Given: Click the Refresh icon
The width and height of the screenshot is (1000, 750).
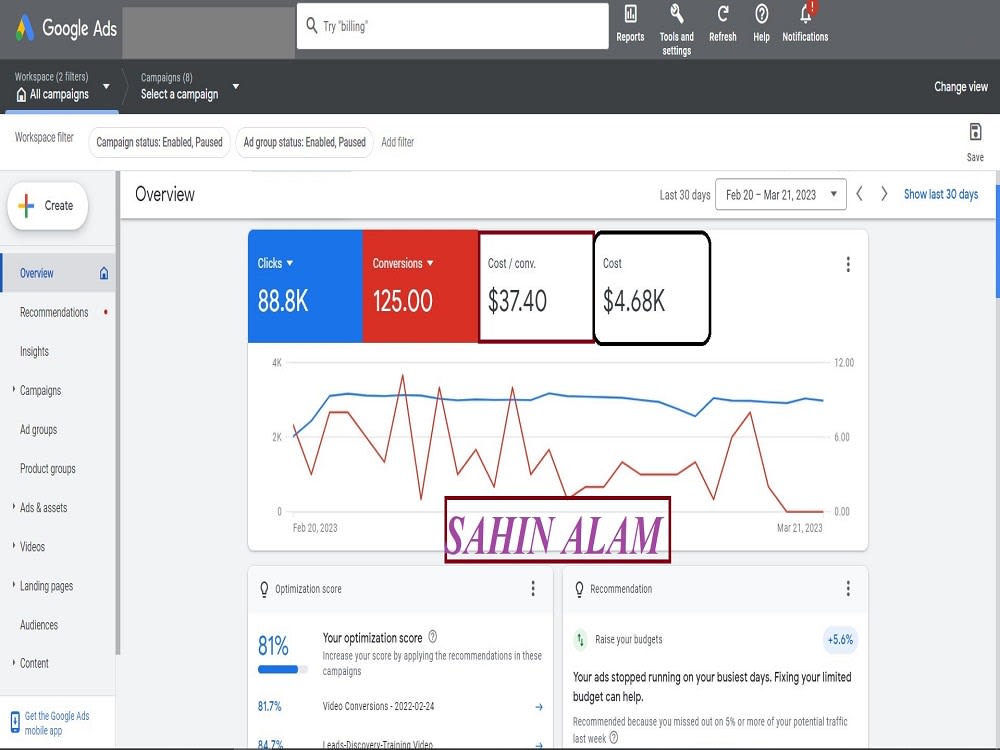Looking at the screenshot, I should pos(723,14).
